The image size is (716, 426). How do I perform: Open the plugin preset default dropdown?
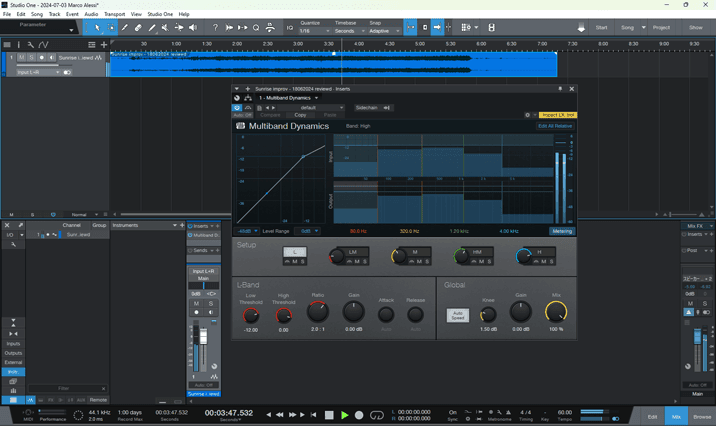click(311, 108)
